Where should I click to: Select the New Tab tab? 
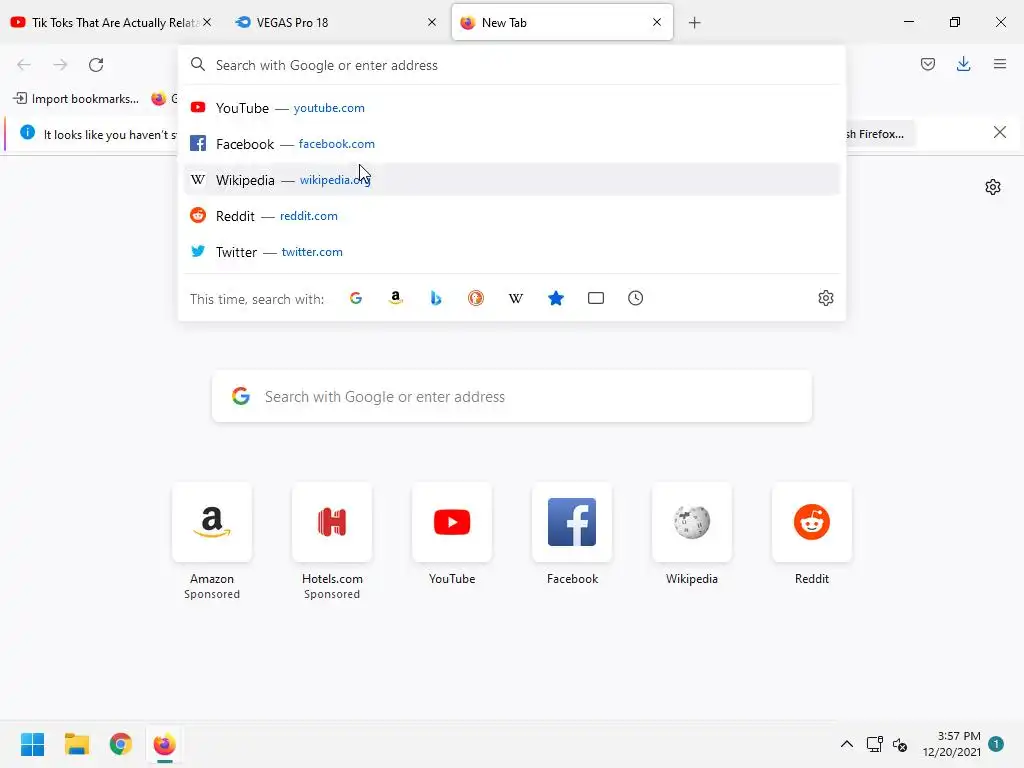tap(562, 23)
